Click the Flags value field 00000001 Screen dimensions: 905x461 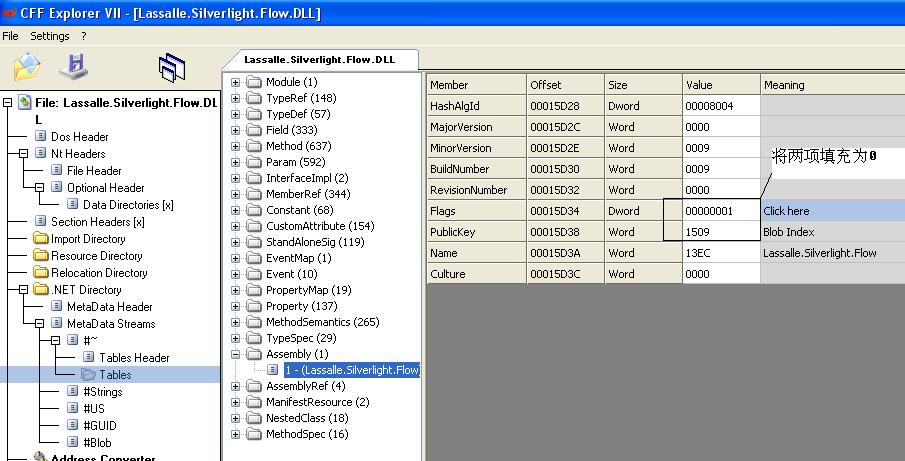721,211
